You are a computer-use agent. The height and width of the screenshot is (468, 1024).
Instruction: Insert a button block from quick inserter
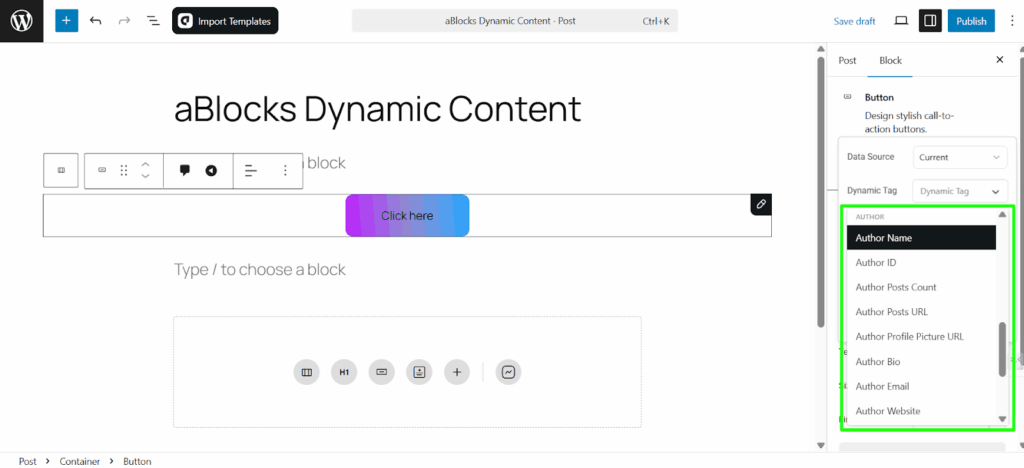pos(382,373)
